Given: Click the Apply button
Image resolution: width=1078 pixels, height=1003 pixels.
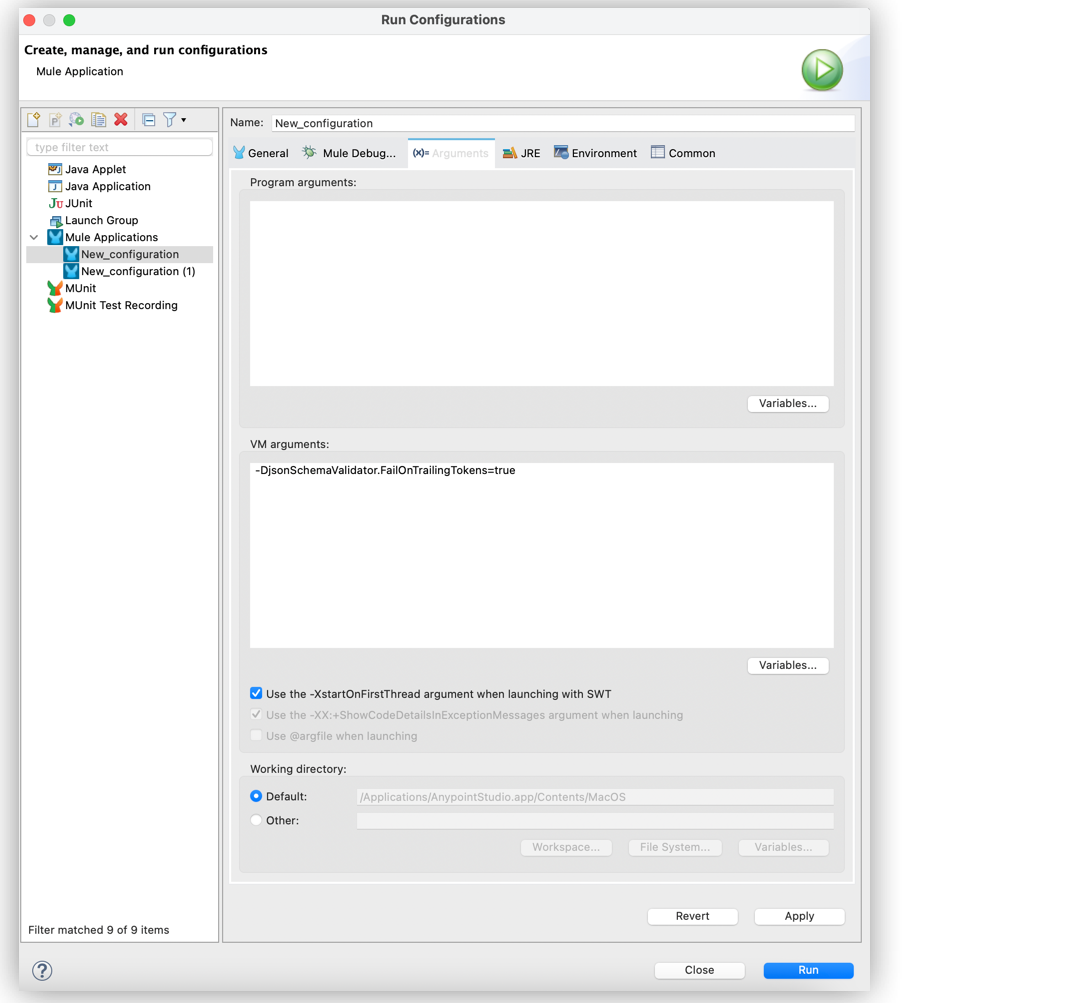Looking at the screenshot, I should coord(800,916).
